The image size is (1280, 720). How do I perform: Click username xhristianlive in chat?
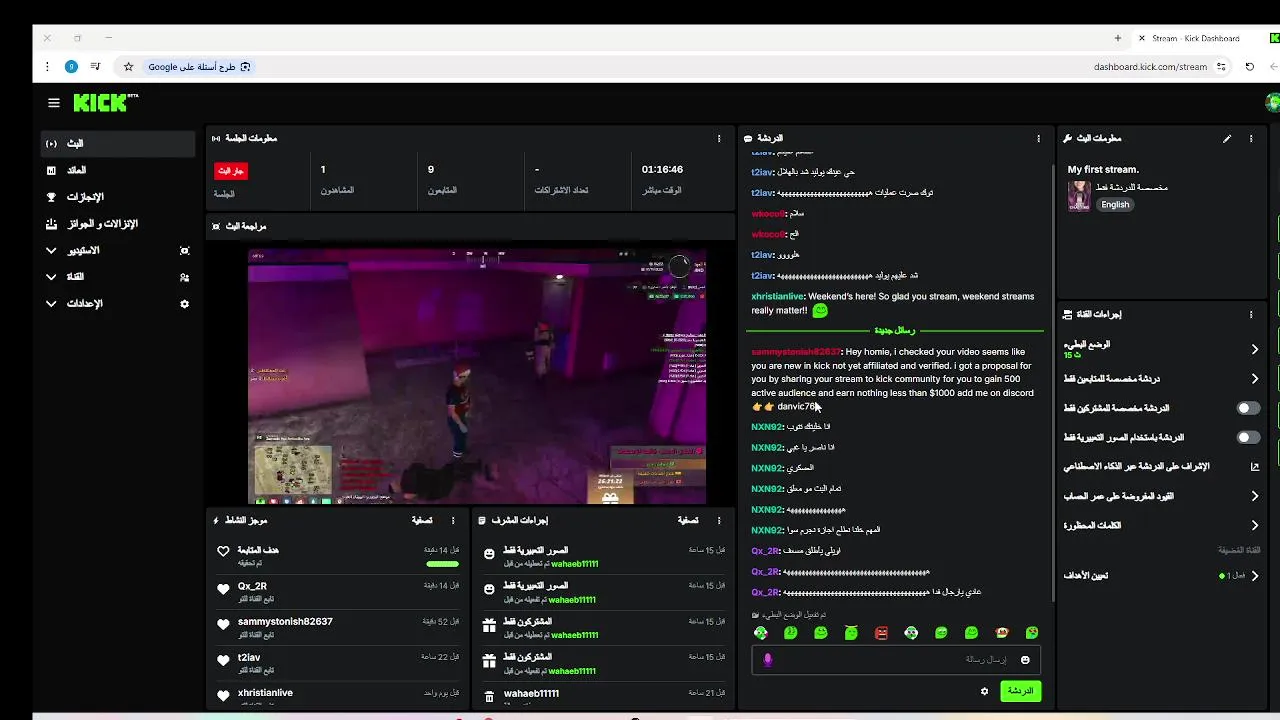778,297
